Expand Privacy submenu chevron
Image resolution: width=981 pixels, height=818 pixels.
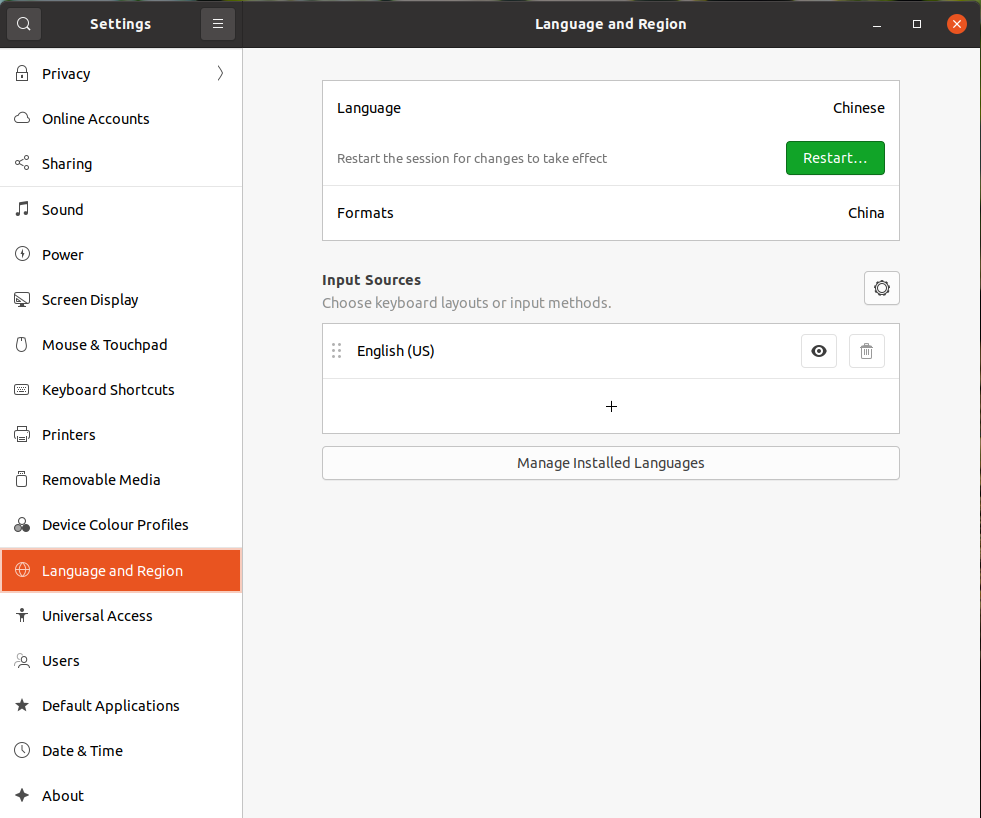click(220, 73)
